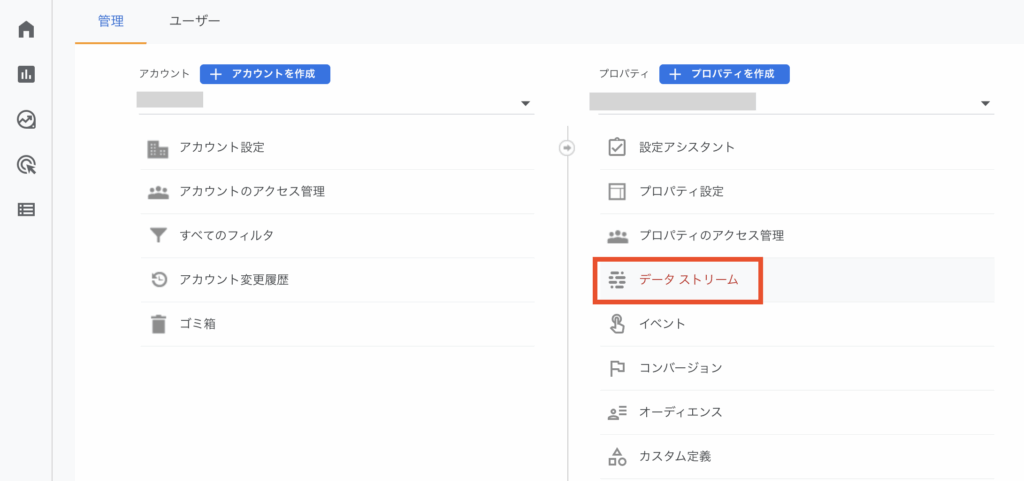Viewport: 1024px width, 481px height.
Task: Select コンバージョン in the property list
Action: pos(680,368)
